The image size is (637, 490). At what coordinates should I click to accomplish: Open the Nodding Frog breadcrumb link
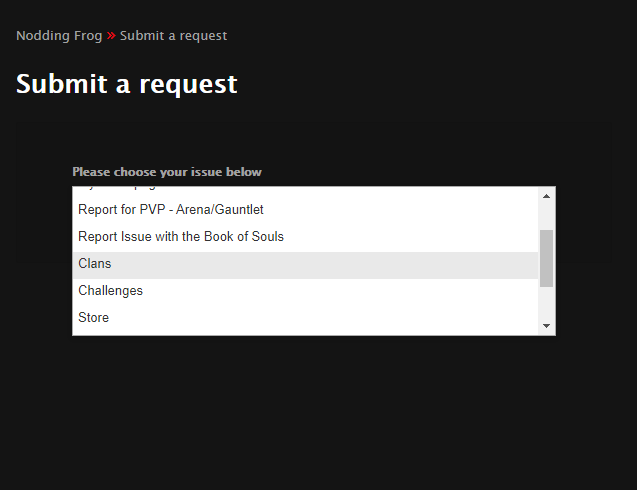(x=59, y=36)
